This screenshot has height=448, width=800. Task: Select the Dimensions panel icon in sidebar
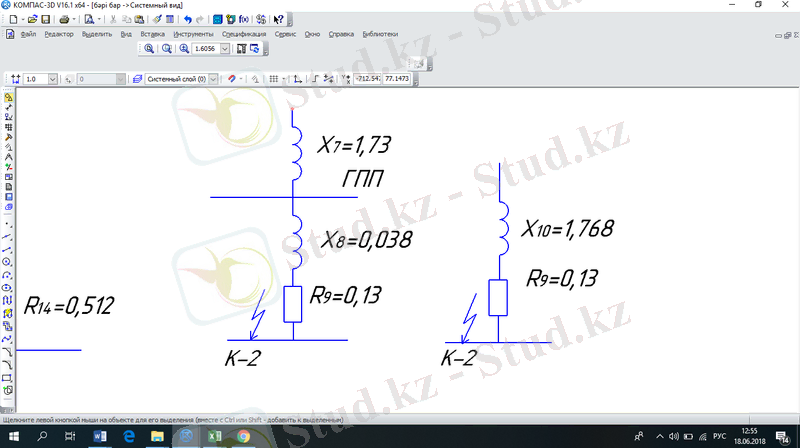8,107
